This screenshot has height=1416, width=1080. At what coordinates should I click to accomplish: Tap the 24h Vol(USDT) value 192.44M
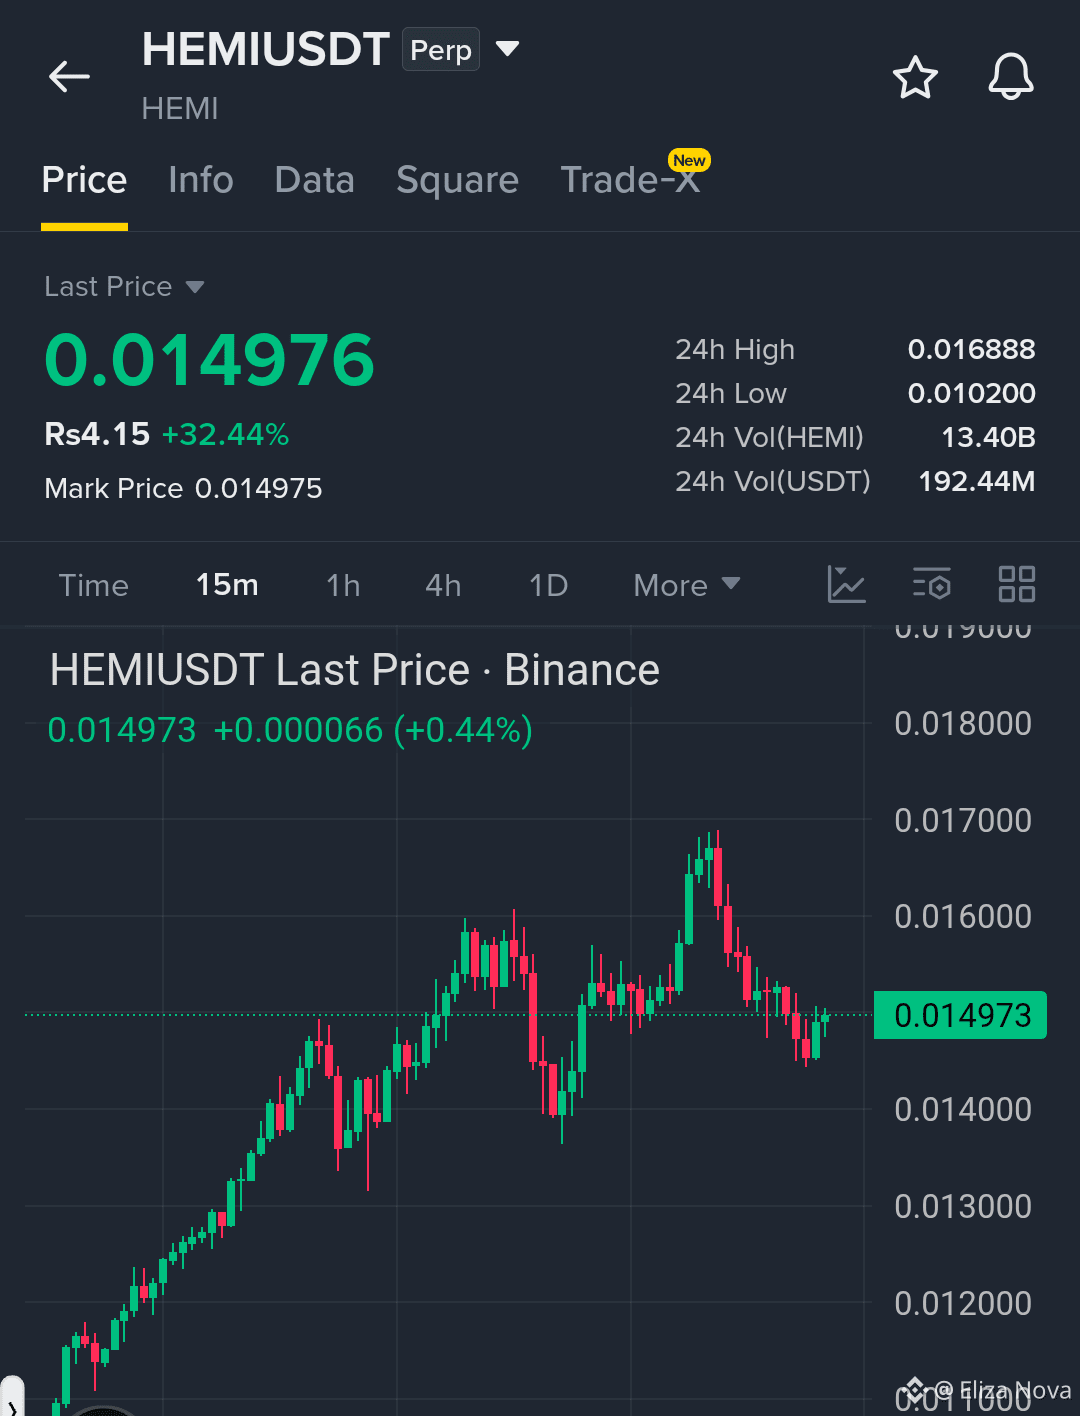coord(977,482)
